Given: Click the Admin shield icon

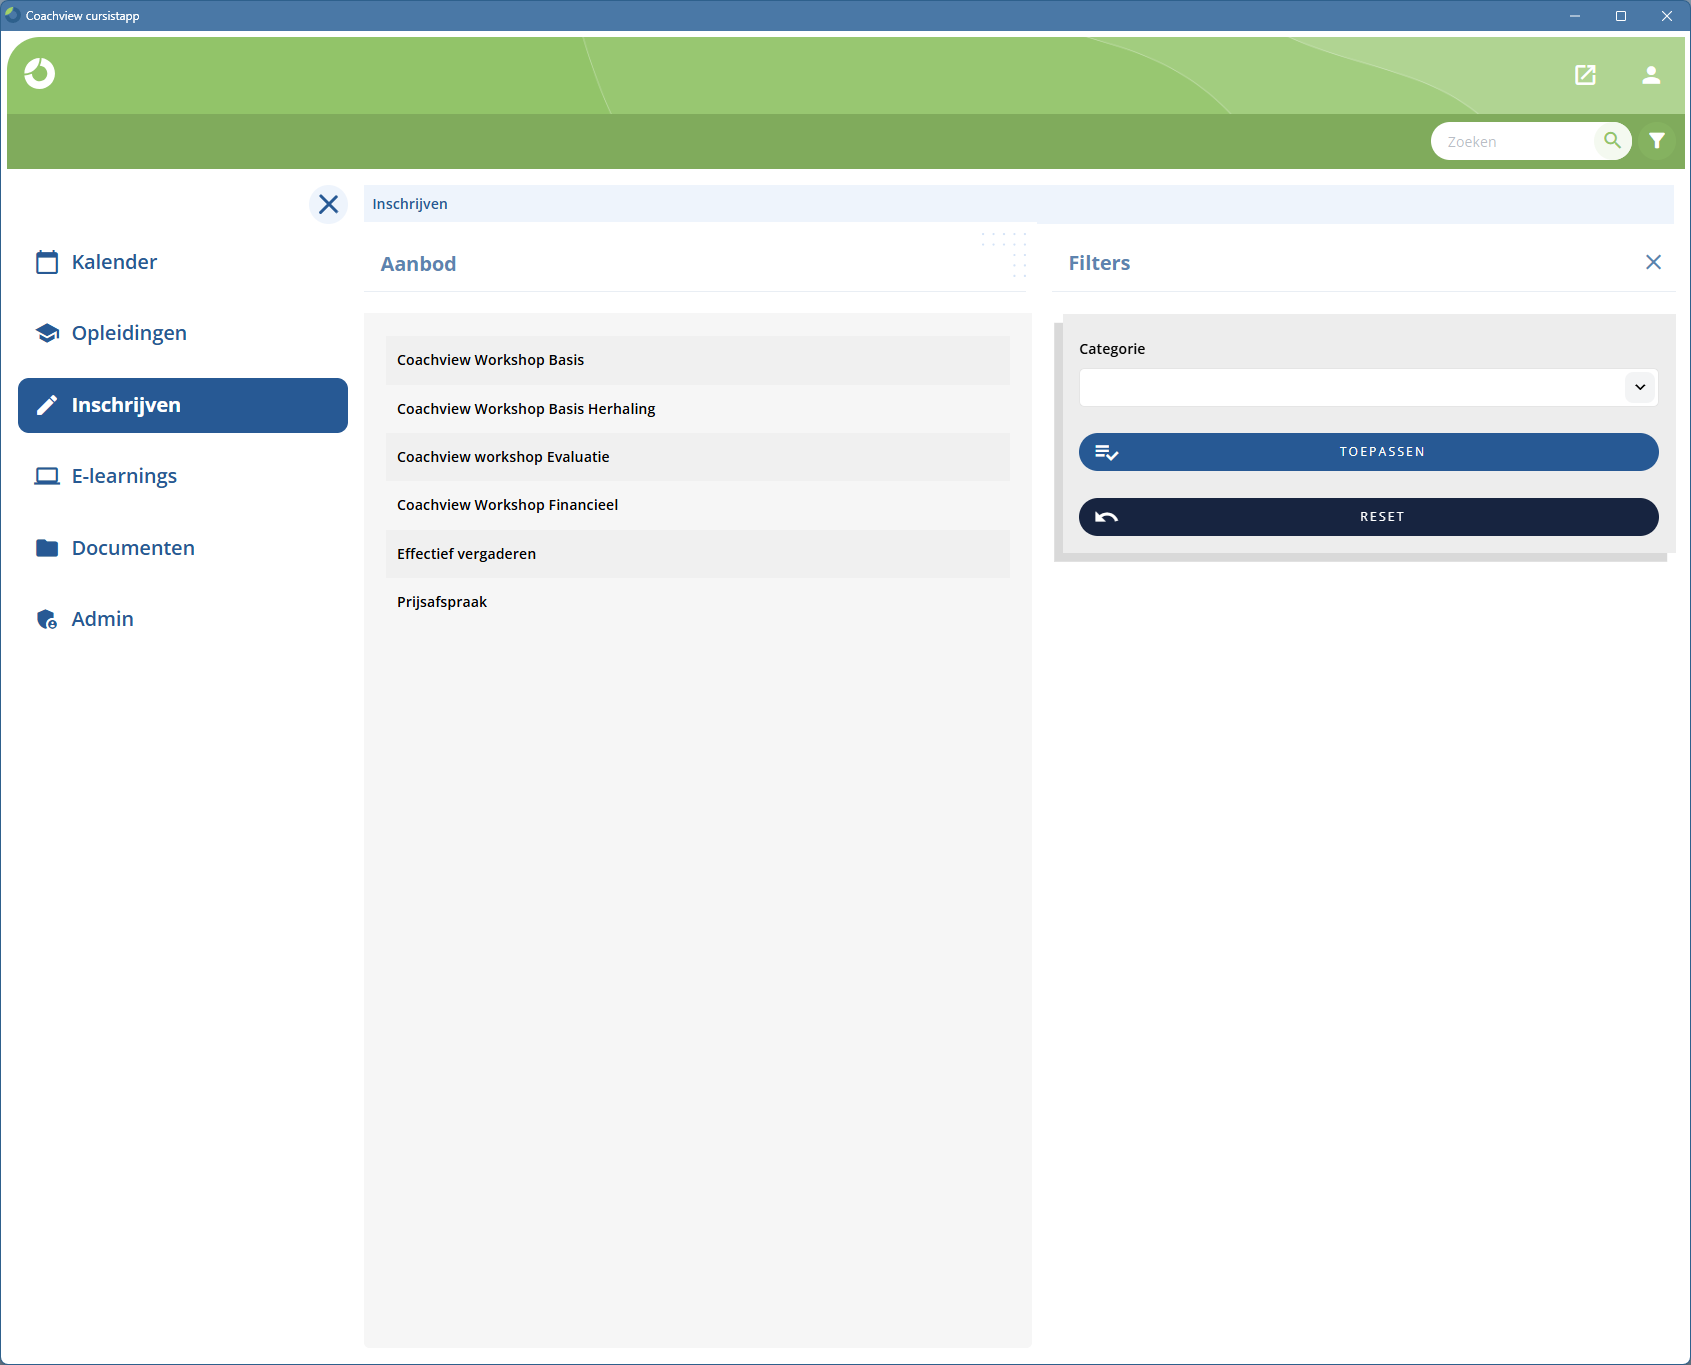Looking at the screenshot, I should click(x=47, y=619).
